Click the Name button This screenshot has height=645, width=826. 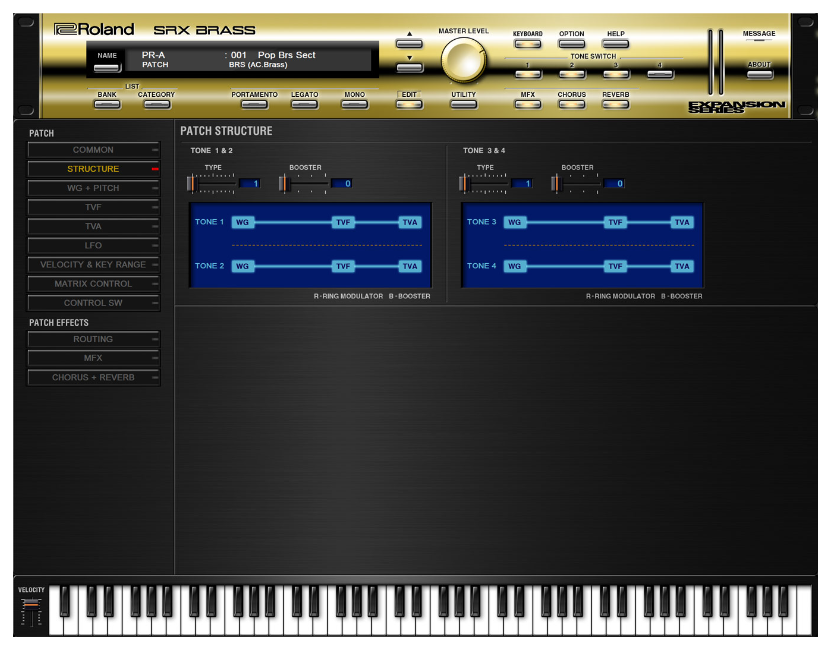[107, 68]
